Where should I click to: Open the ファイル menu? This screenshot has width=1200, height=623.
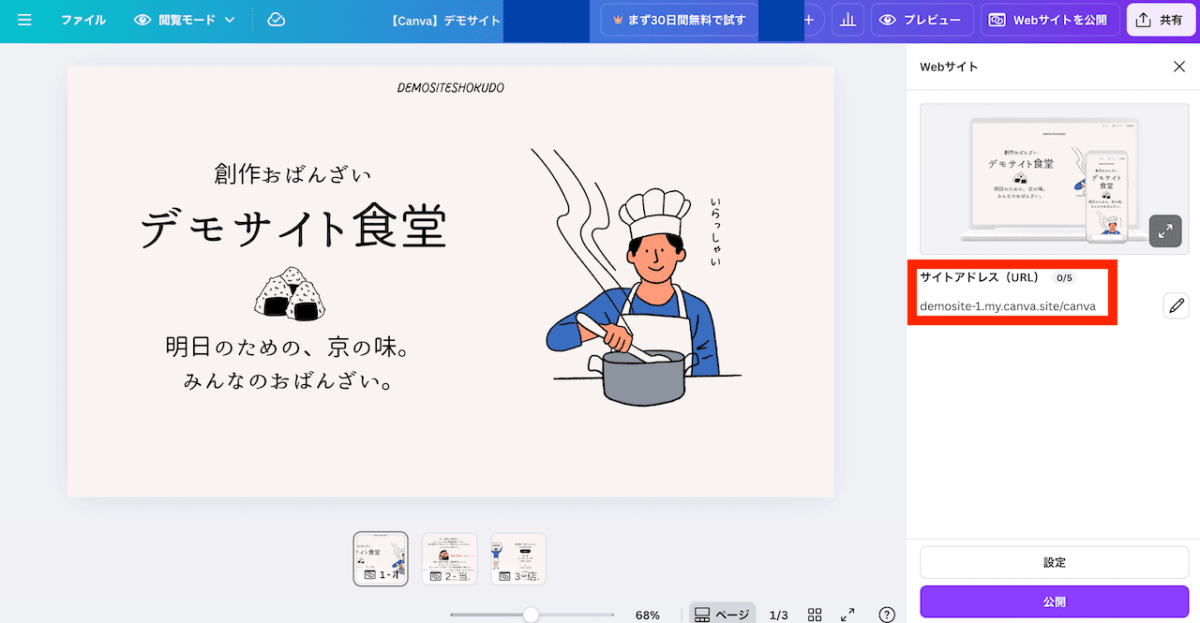tap(83, 20)
